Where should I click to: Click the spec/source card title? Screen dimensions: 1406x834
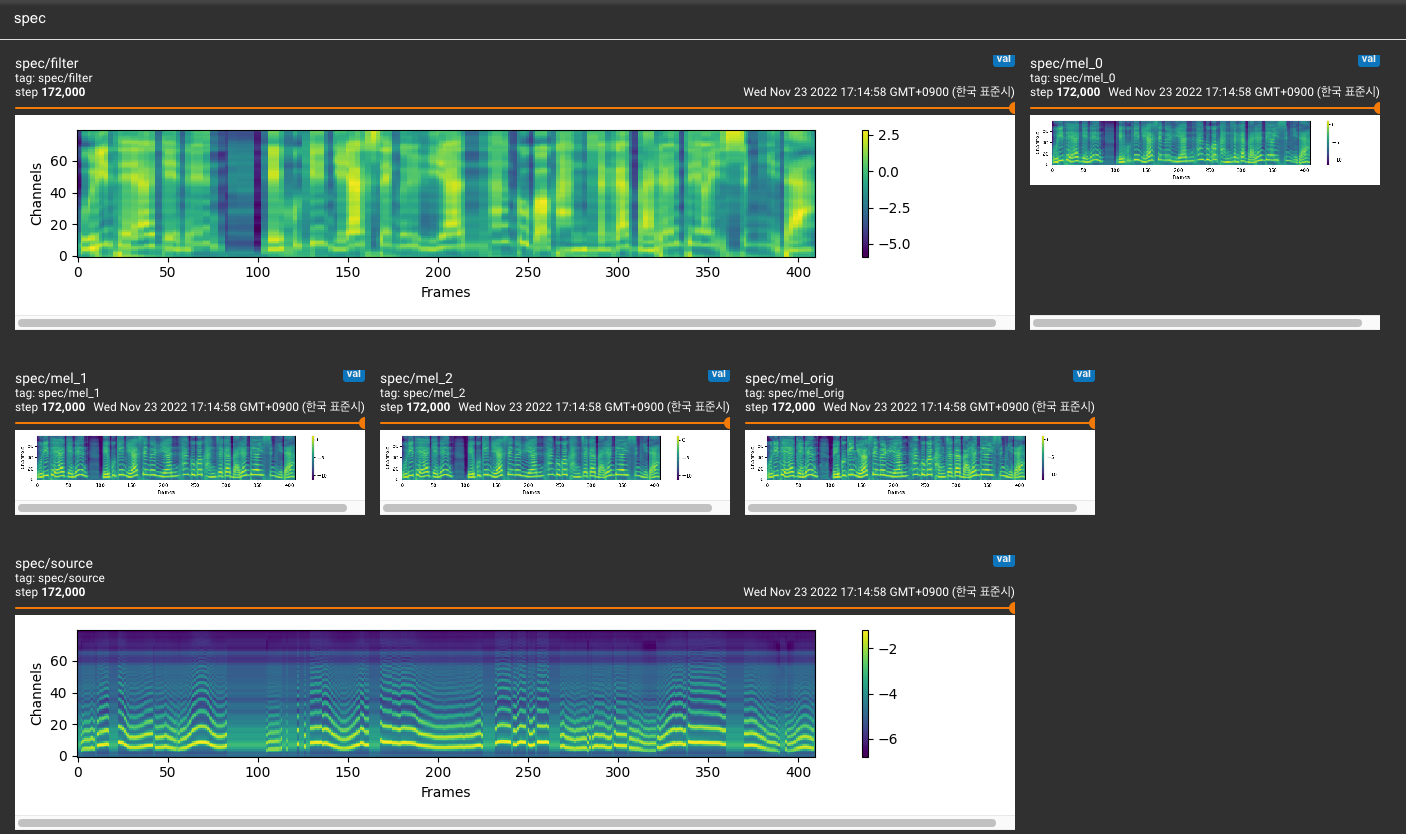[53, 562]
